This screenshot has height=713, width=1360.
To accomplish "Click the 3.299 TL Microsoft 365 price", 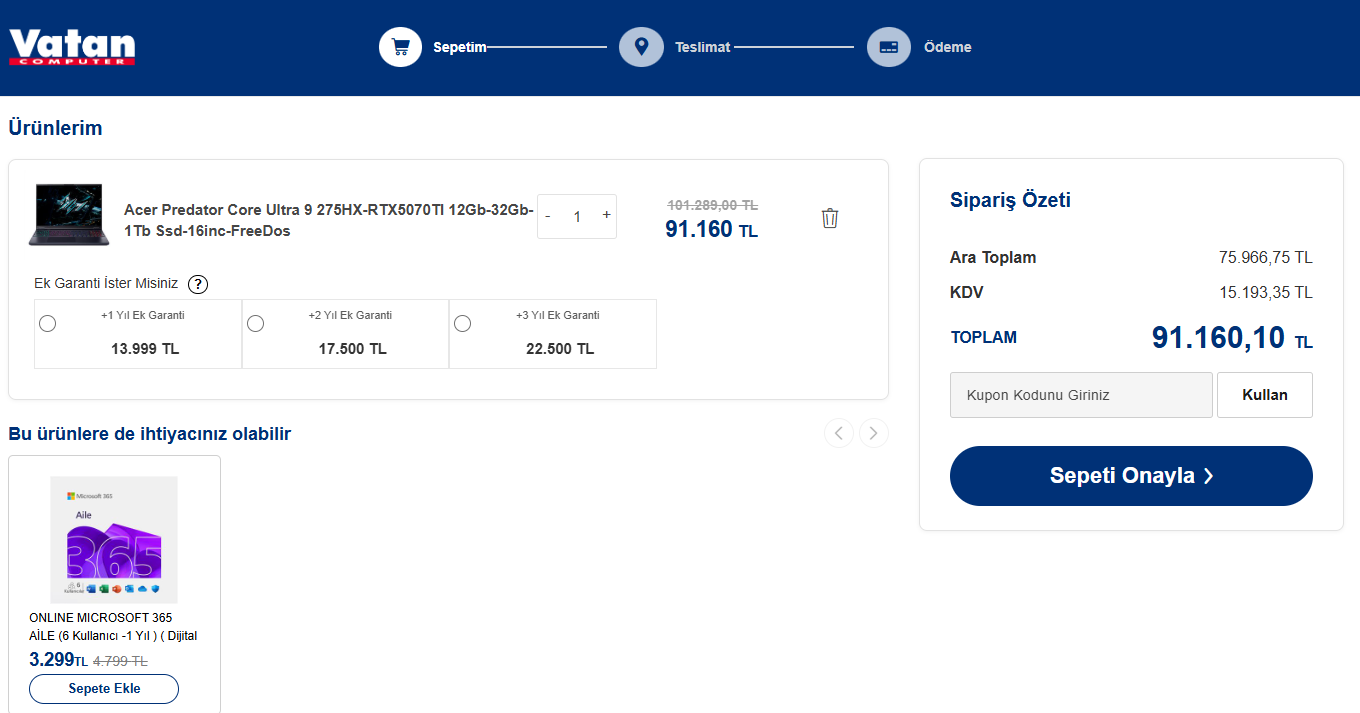I will (59, 660).
